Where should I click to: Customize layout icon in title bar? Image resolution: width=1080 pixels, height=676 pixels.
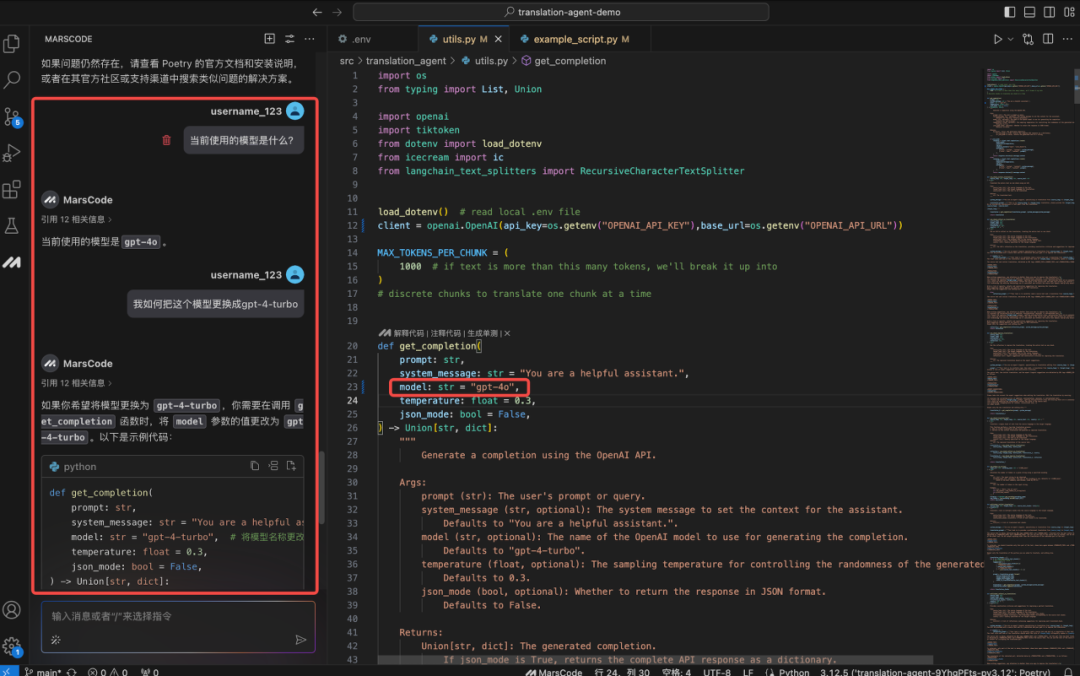coord(1069,12)
